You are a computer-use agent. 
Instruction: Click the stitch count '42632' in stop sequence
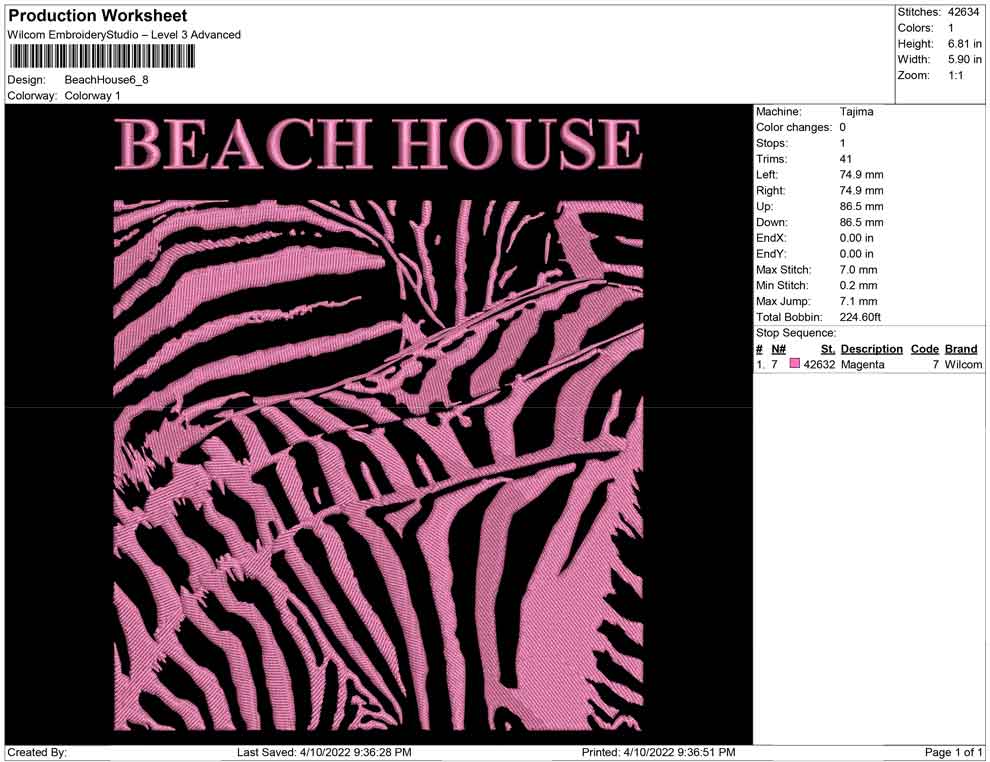tap(819, 364)
